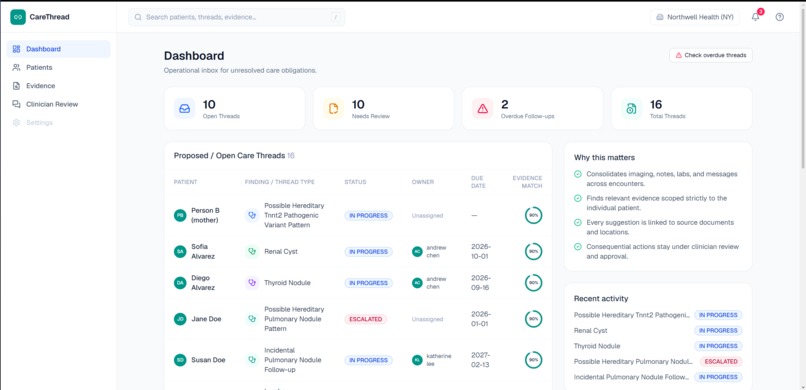Click Diego Alvarez avatar badge

pos(180,283)
